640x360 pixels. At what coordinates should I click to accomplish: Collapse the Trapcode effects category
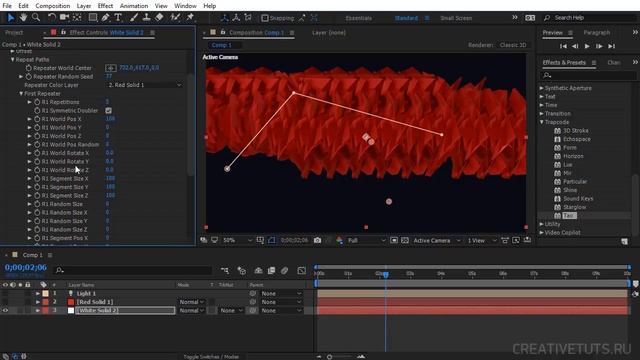coord(542,122)
